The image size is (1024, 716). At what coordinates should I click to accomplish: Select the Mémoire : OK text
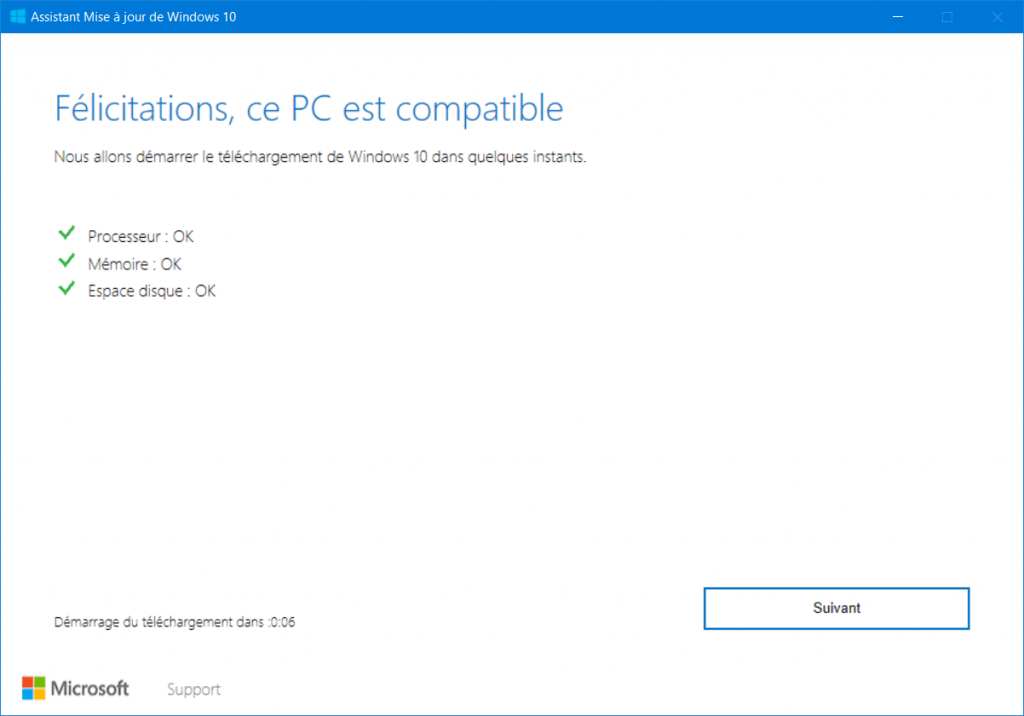coord(135,264)
